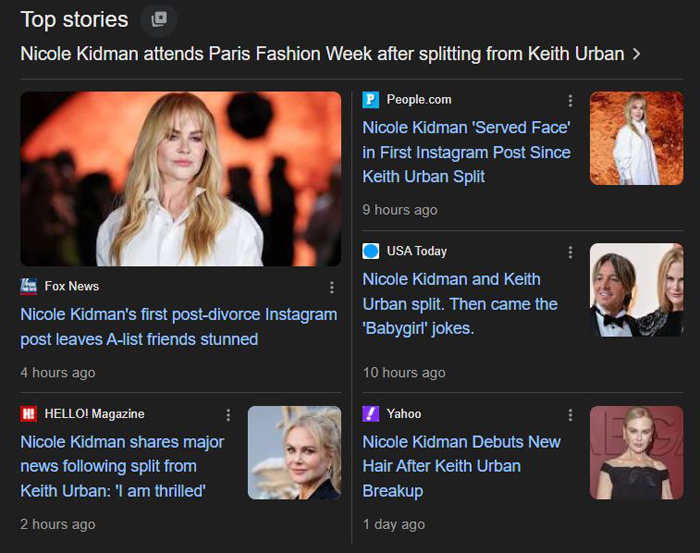Screen dimensions: 700x553
Task: Open the 'Served Face' People.com article
Action: (466, 152)
